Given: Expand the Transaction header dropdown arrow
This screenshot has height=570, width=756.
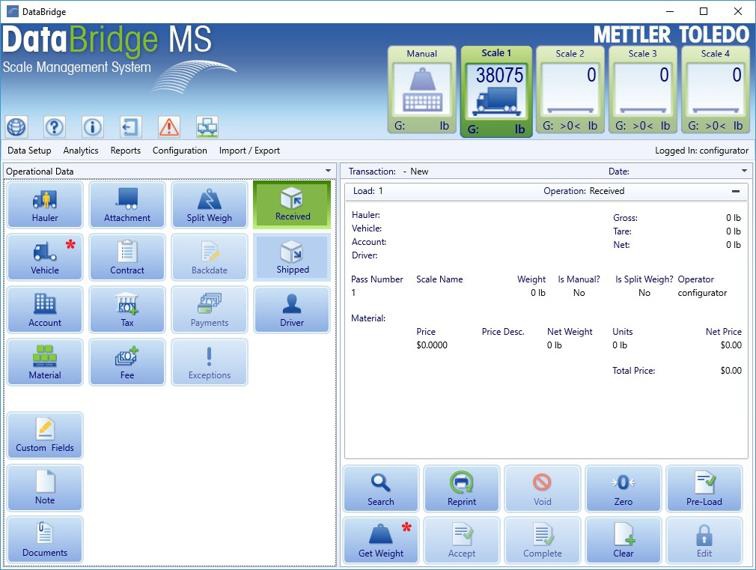Looking at the screenshot, I should (x=744, y=171).
